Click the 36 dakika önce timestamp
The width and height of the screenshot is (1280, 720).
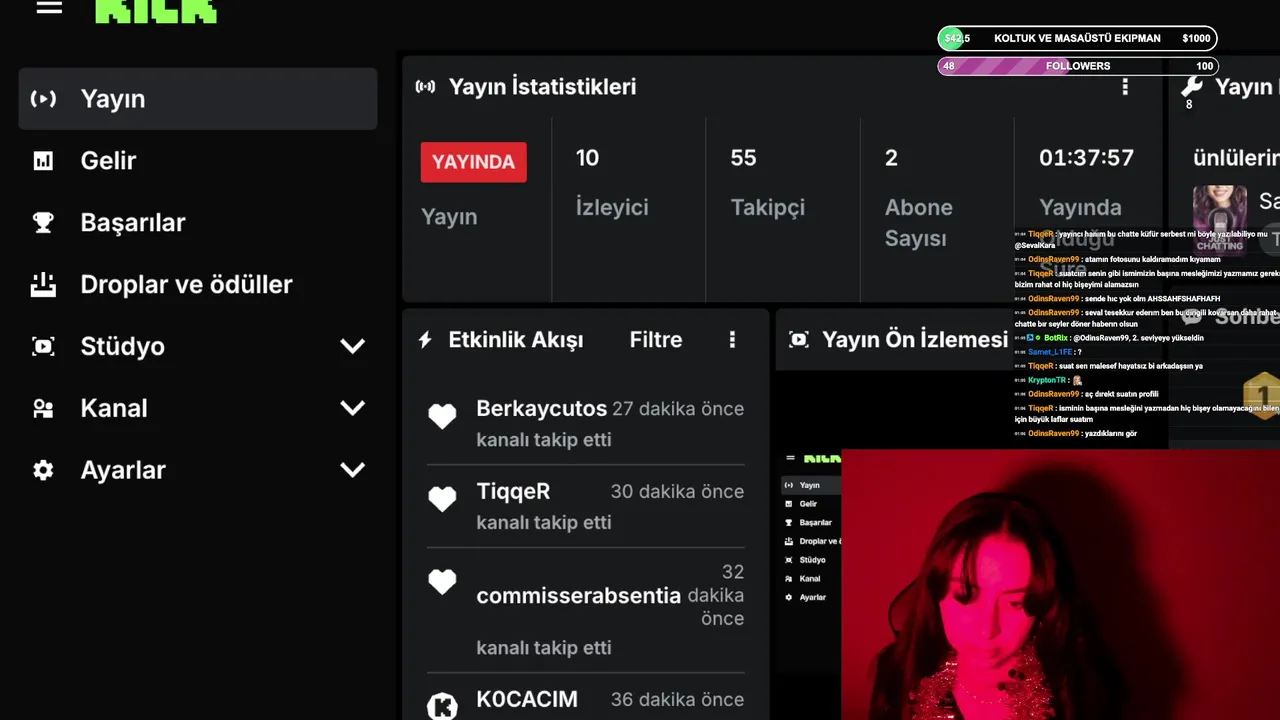point(677,700)
